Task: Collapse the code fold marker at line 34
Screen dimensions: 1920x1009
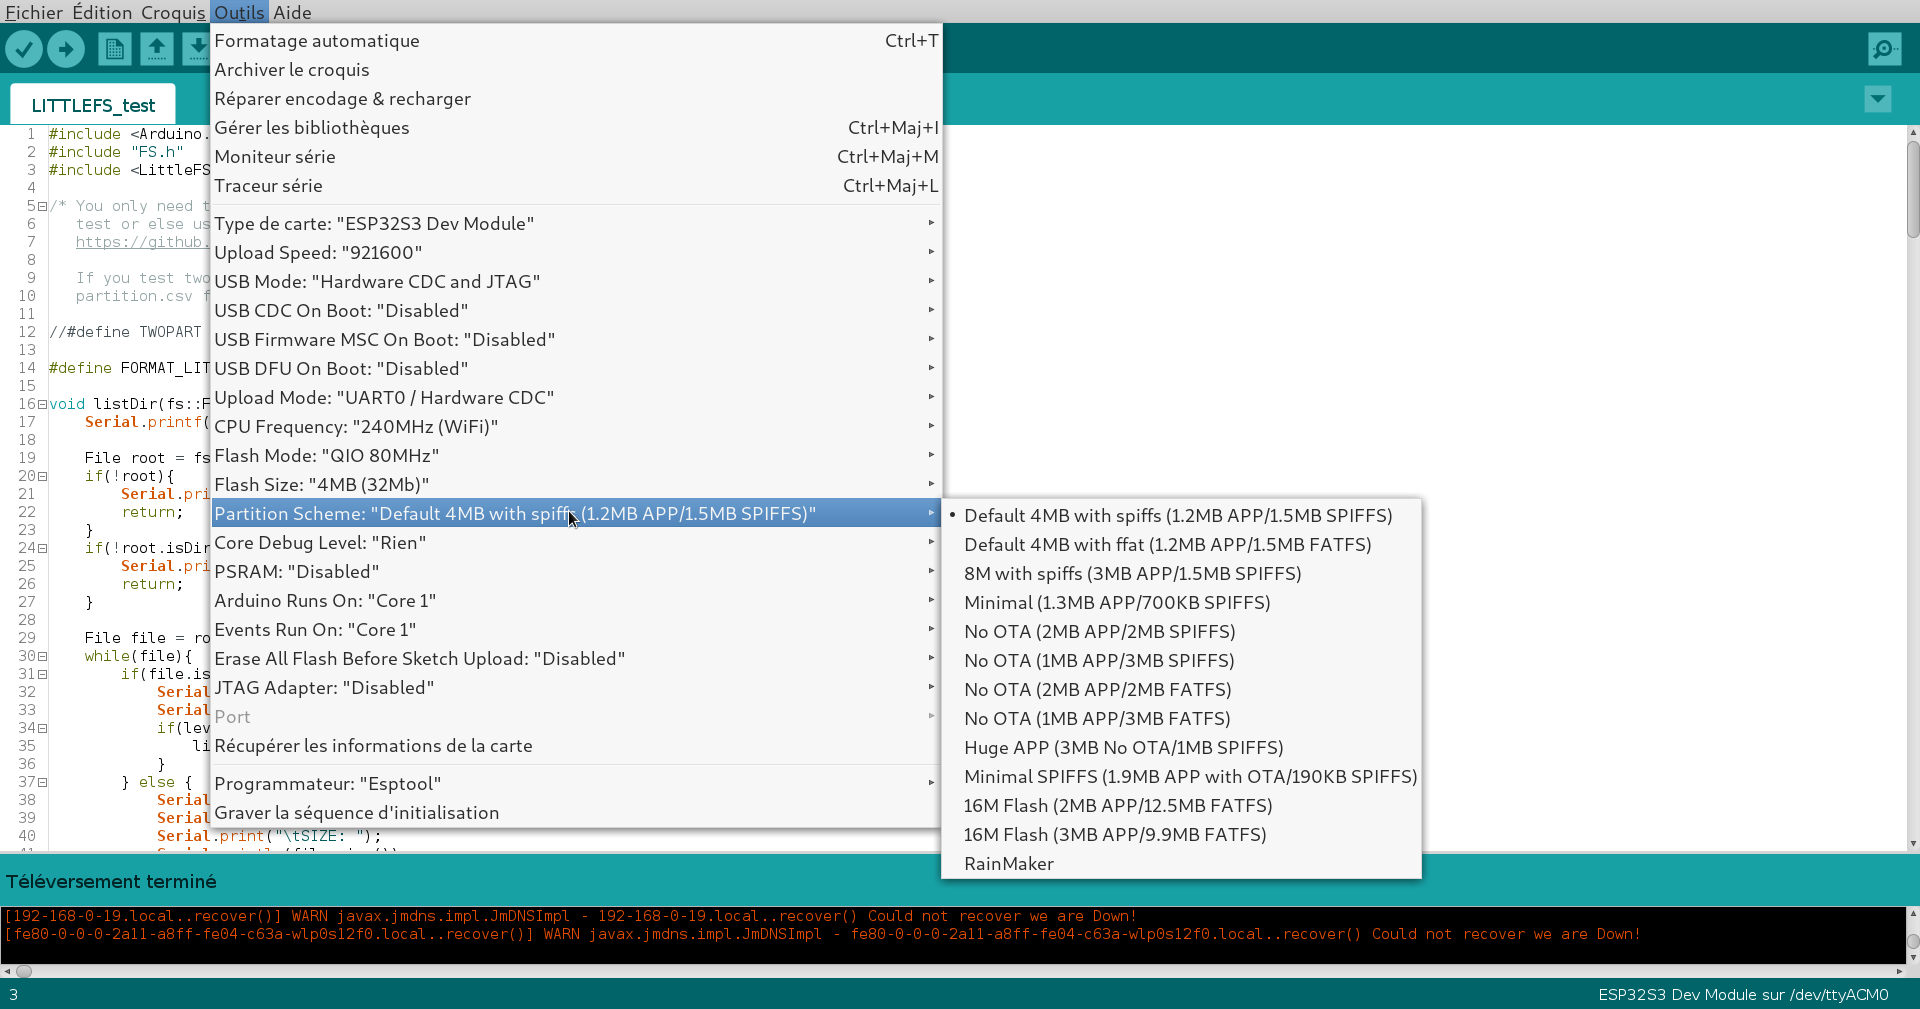Action: 42,729
